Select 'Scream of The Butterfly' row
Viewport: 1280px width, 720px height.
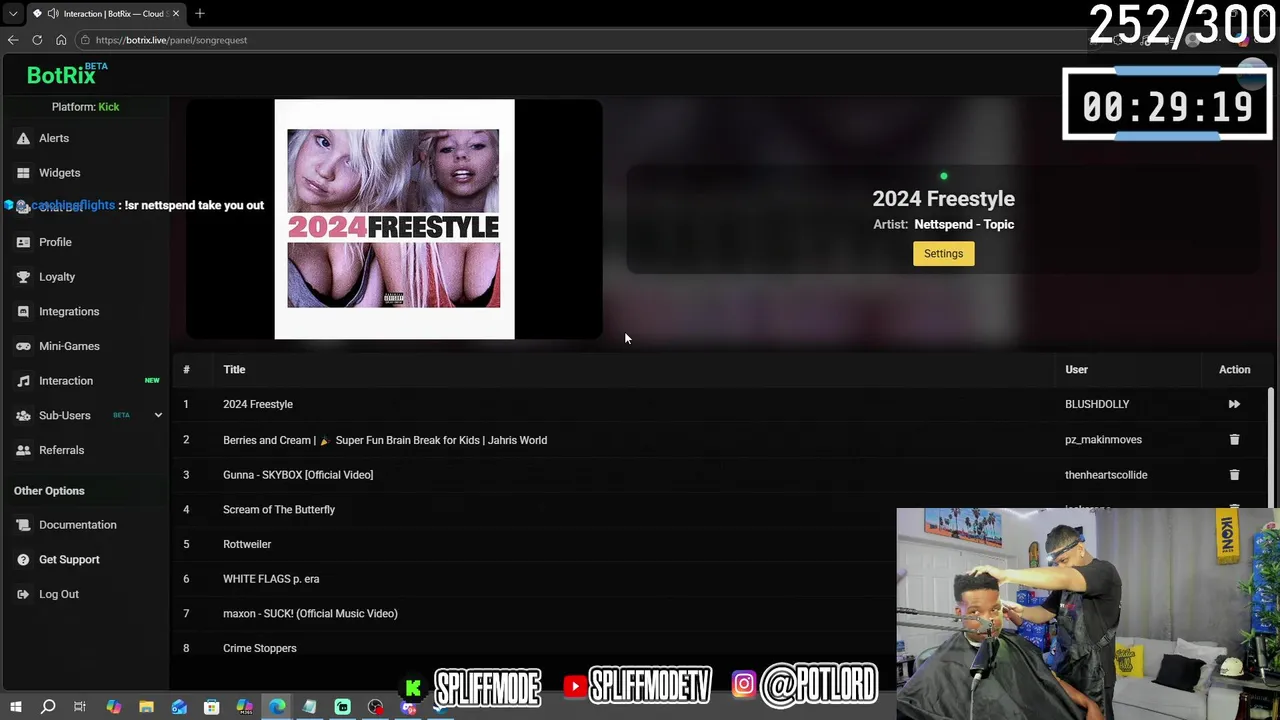[x=279, y=510]
